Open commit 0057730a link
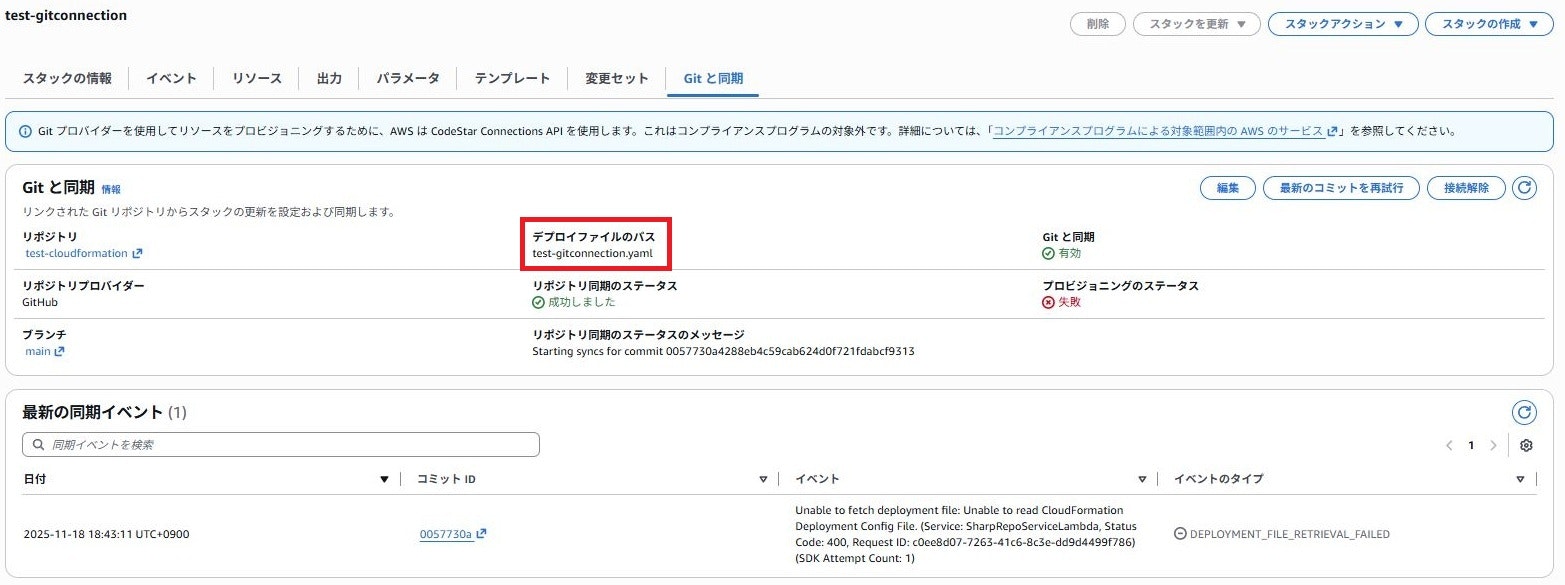Viewport: 1565px width, 585px height. point(452,534)
